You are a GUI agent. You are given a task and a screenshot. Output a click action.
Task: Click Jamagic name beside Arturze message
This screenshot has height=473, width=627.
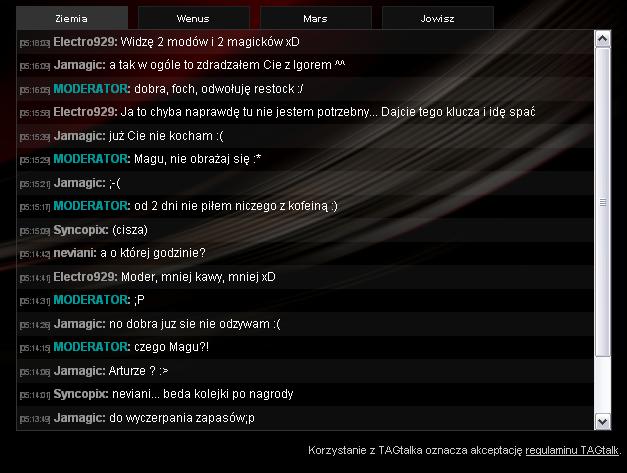click(80, 371)
